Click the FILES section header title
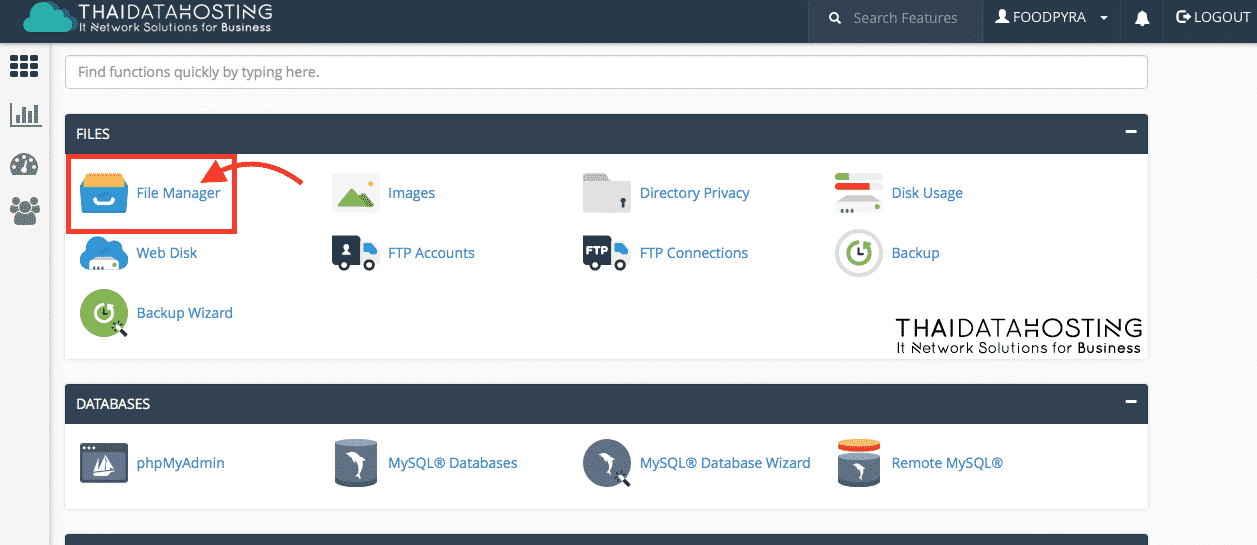Screen dimensions: 1257x545 click(x=93, y=134)
